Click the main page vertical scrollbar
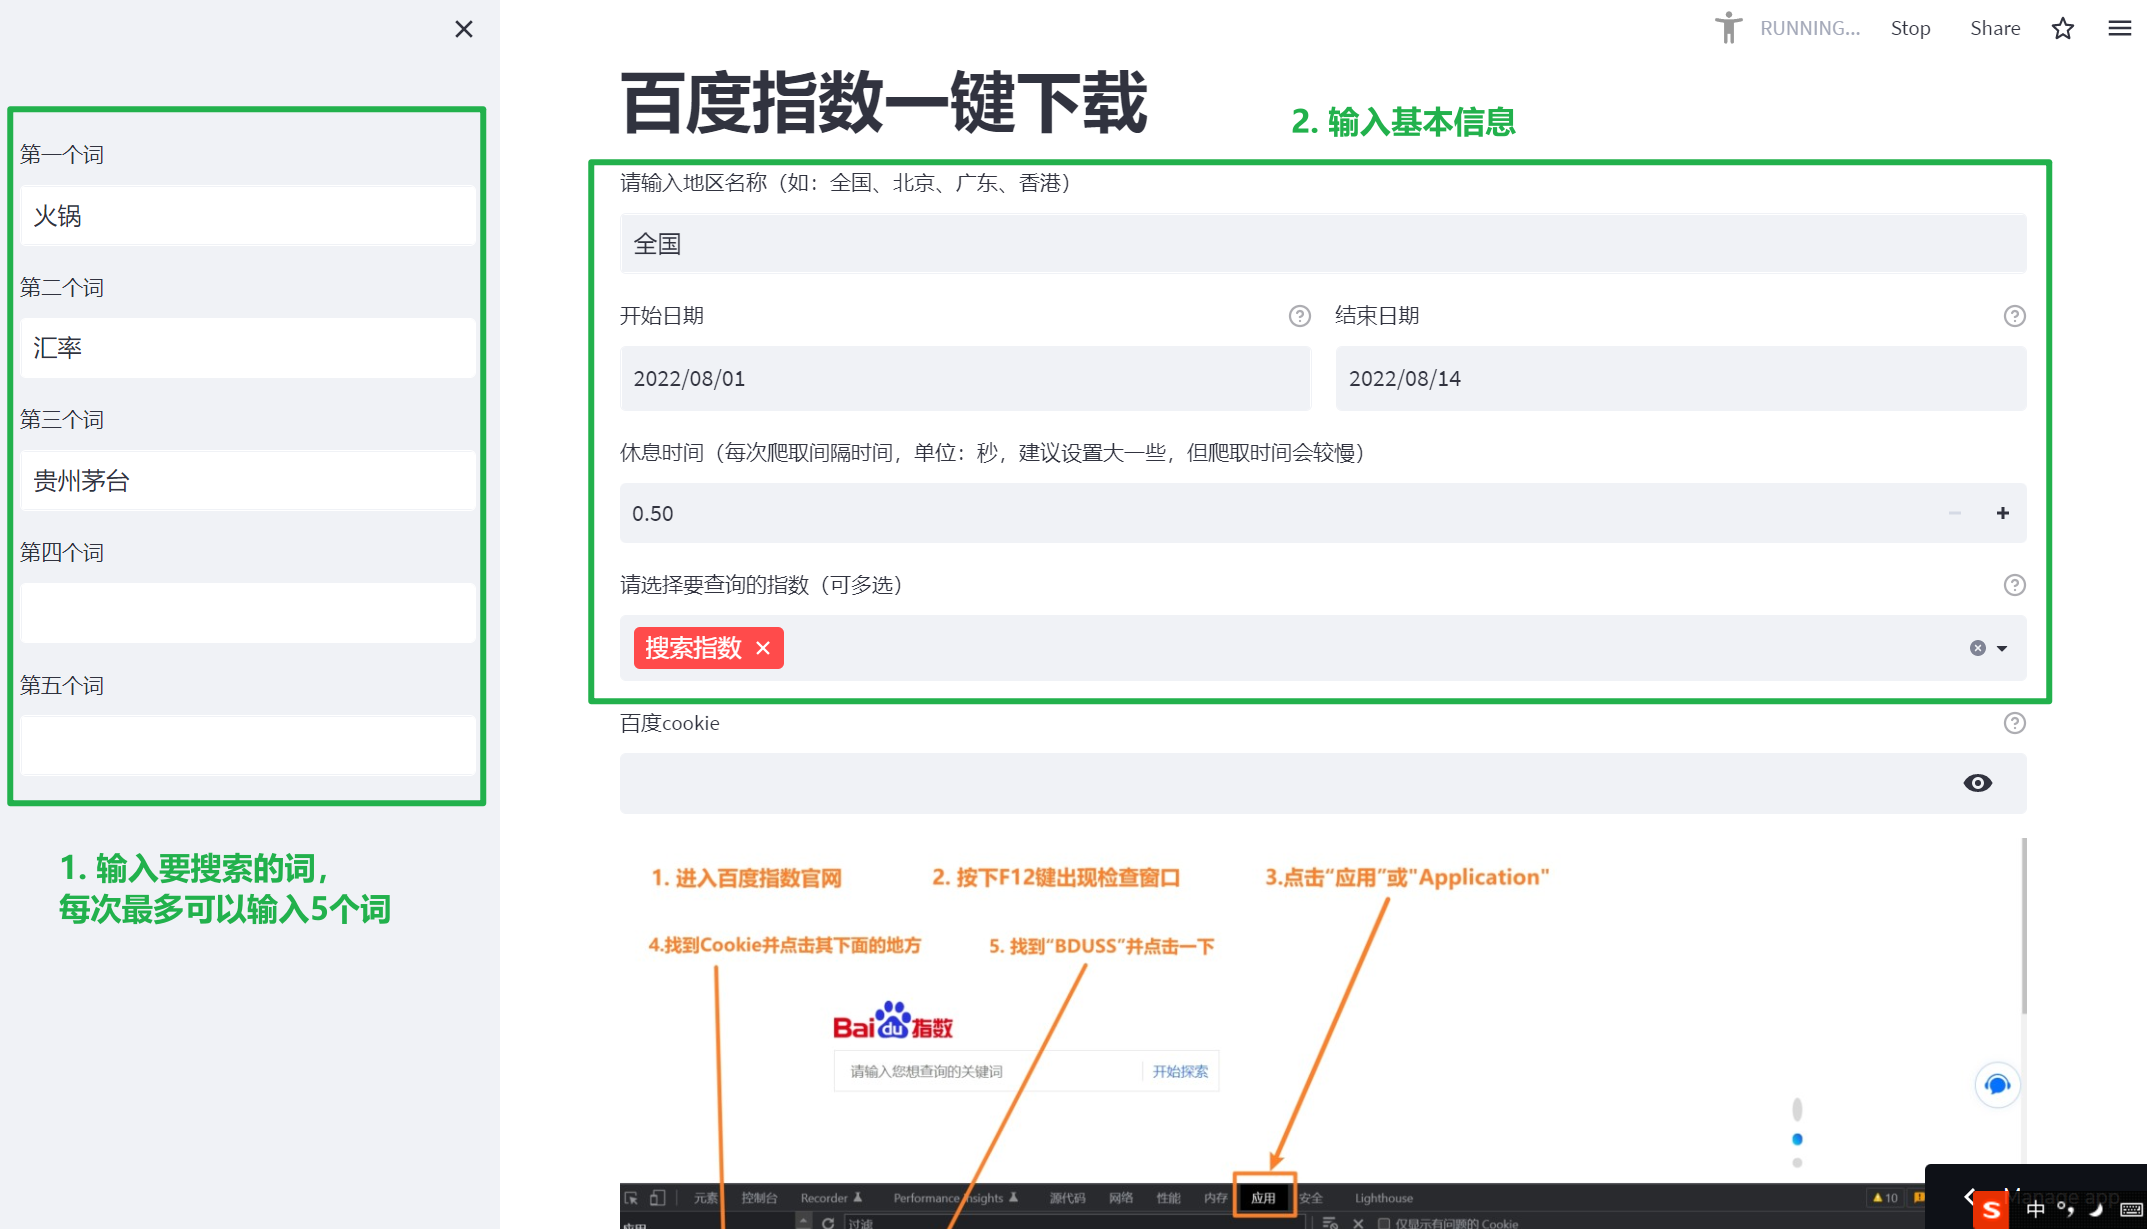Screen dimensions: 2147x1229 (x=2024, y=925)
